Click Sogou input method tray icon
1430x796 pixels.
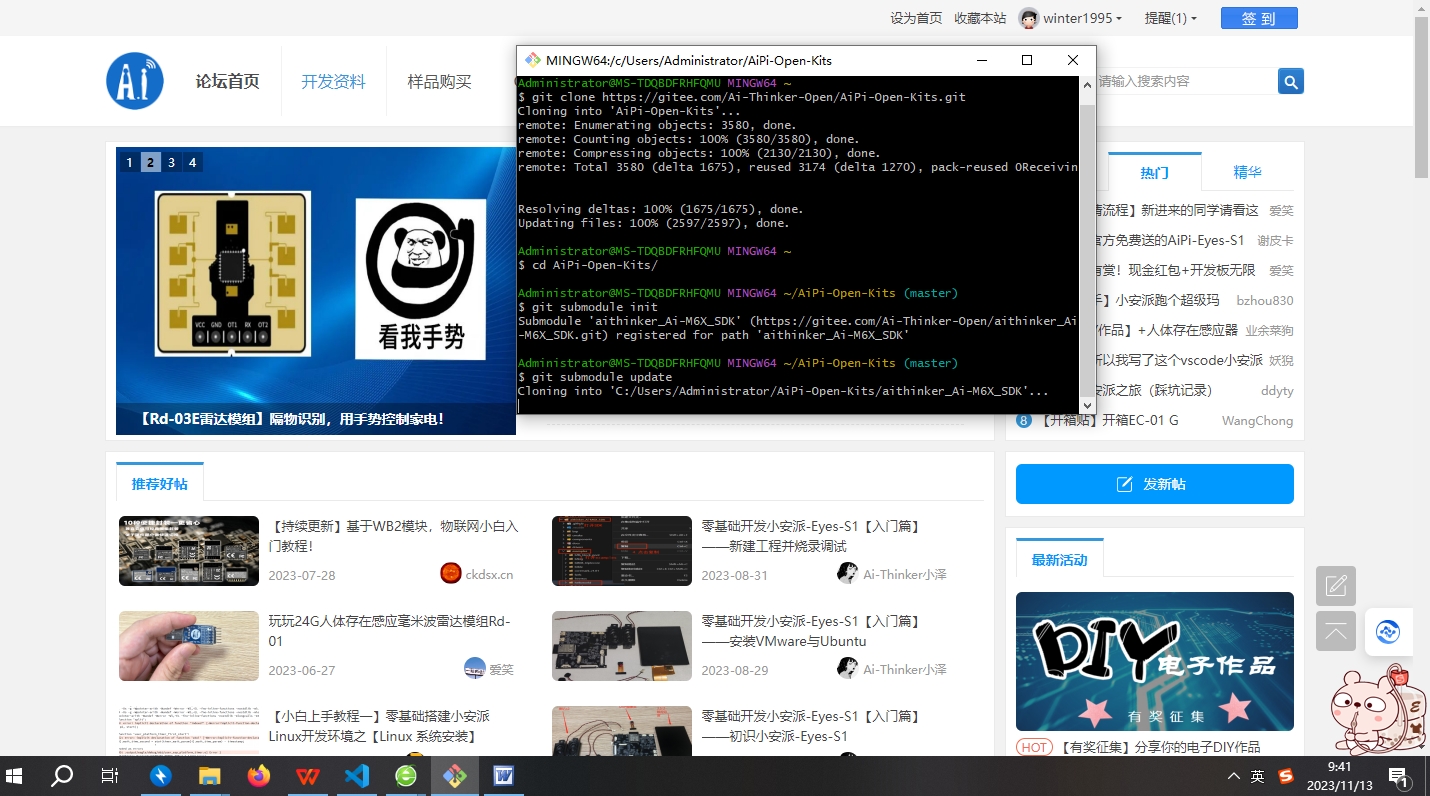[x=1286, y=776]
